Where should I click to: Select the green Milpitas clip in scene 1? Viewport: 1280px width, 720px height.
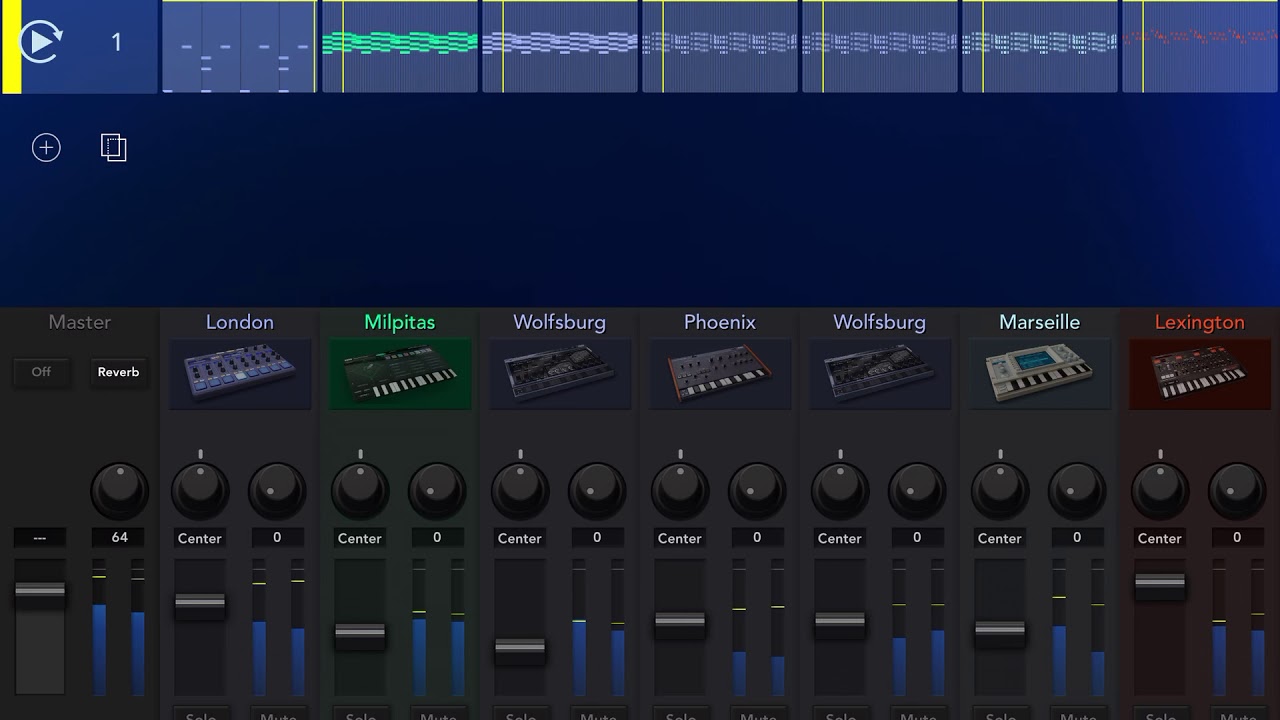click(400, 47)
